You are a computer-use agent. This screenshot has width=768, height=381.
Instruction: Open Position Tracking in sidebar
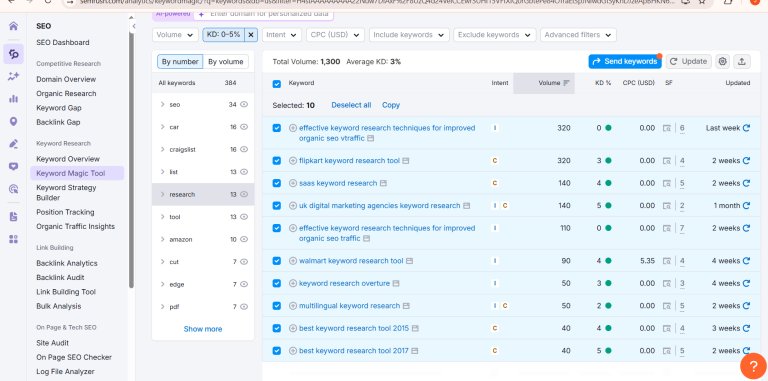65,213
